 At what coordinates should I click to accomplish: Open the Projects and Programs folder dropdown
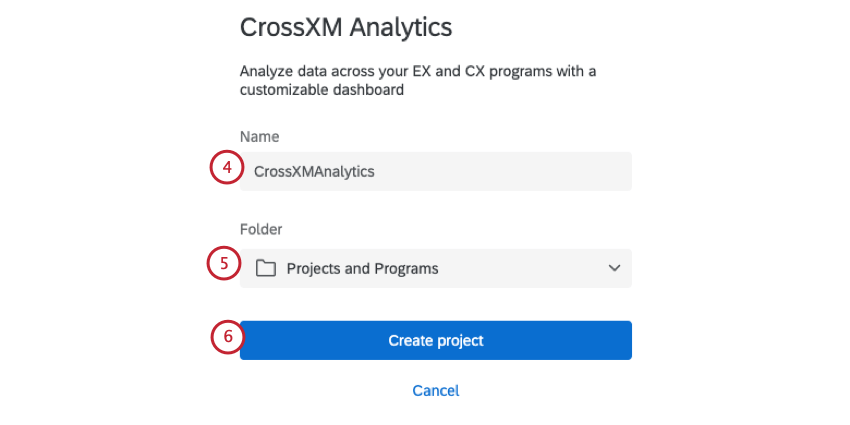point(436,268)
